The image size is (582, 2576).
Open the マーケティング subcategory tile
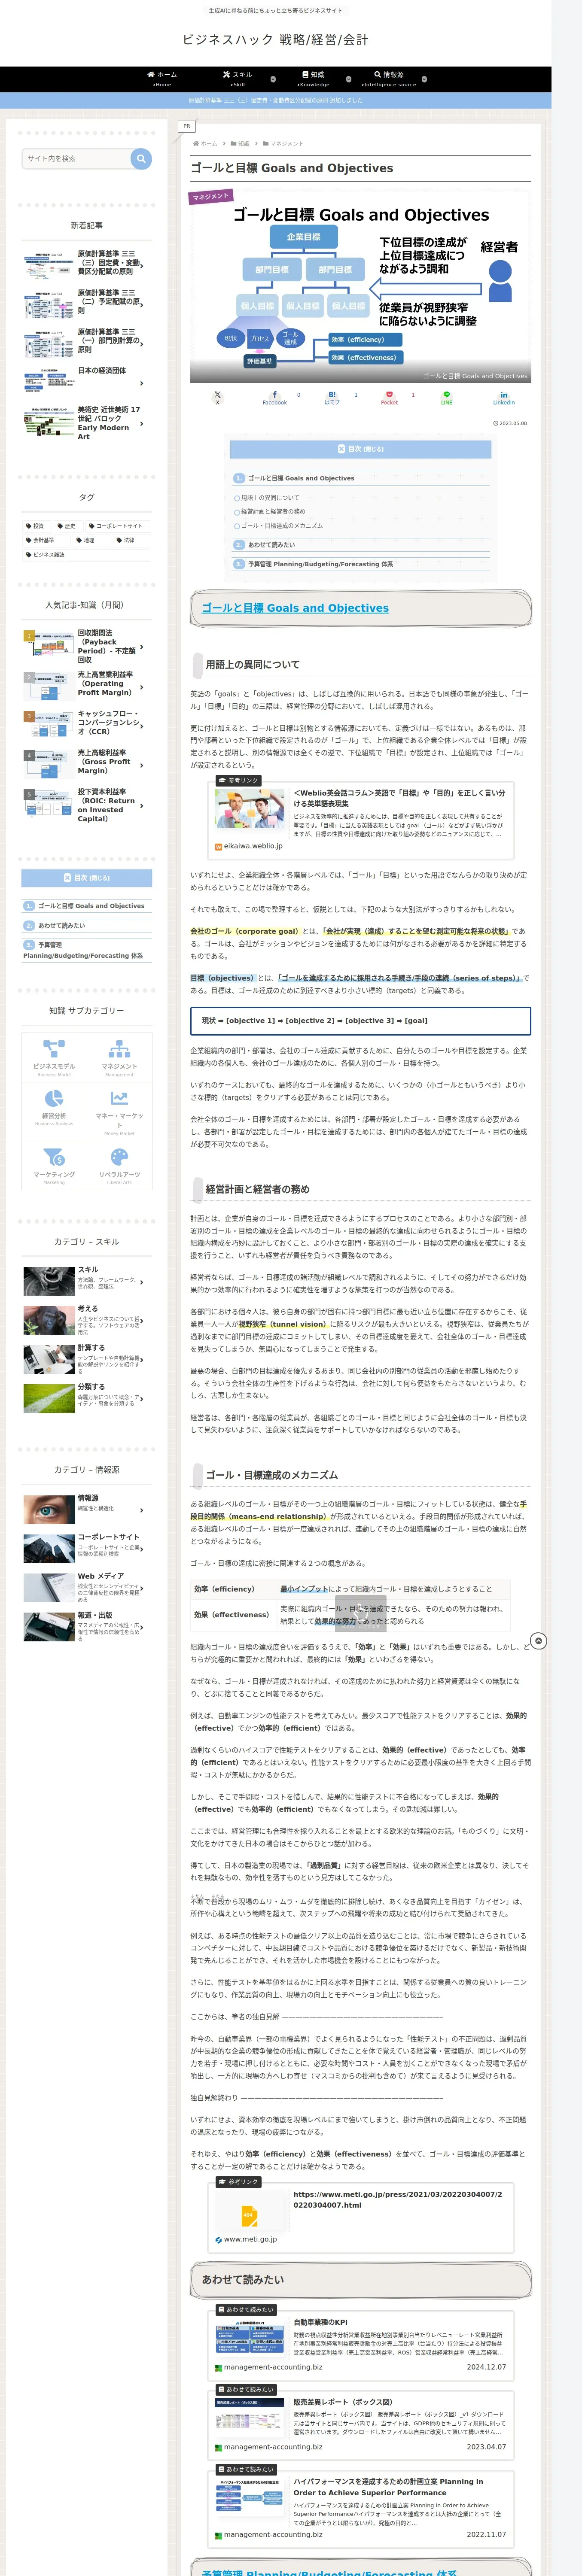(54, 1166)
